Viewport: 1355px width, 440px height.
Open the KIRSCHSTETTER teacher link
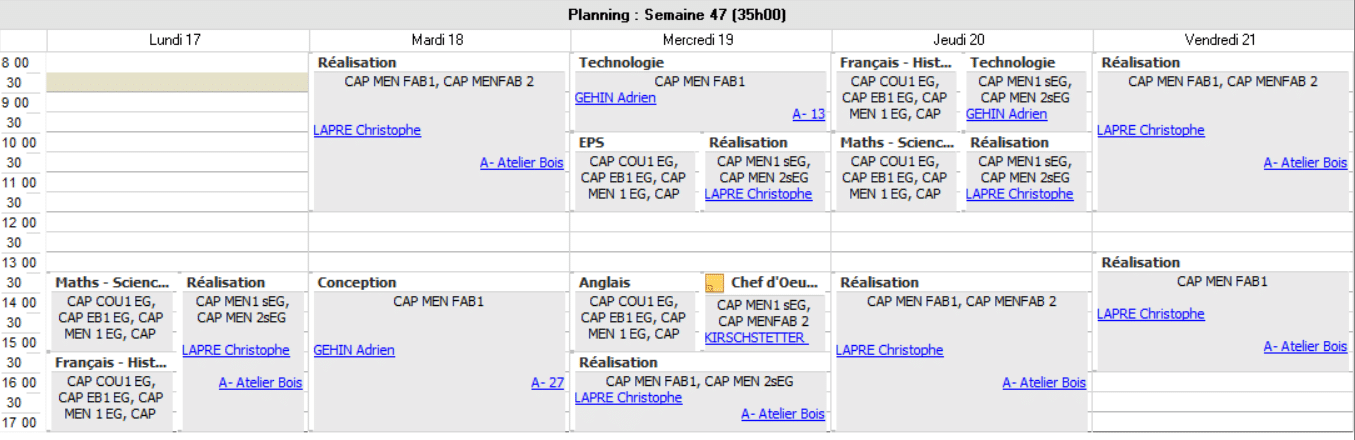[x=755, y=338]
